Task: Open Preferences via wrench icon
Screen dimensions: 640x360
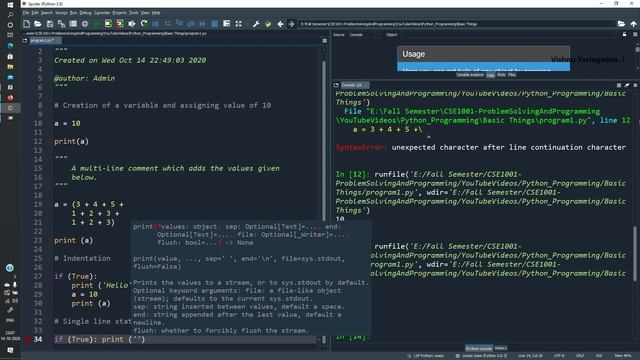Action: 256,24
